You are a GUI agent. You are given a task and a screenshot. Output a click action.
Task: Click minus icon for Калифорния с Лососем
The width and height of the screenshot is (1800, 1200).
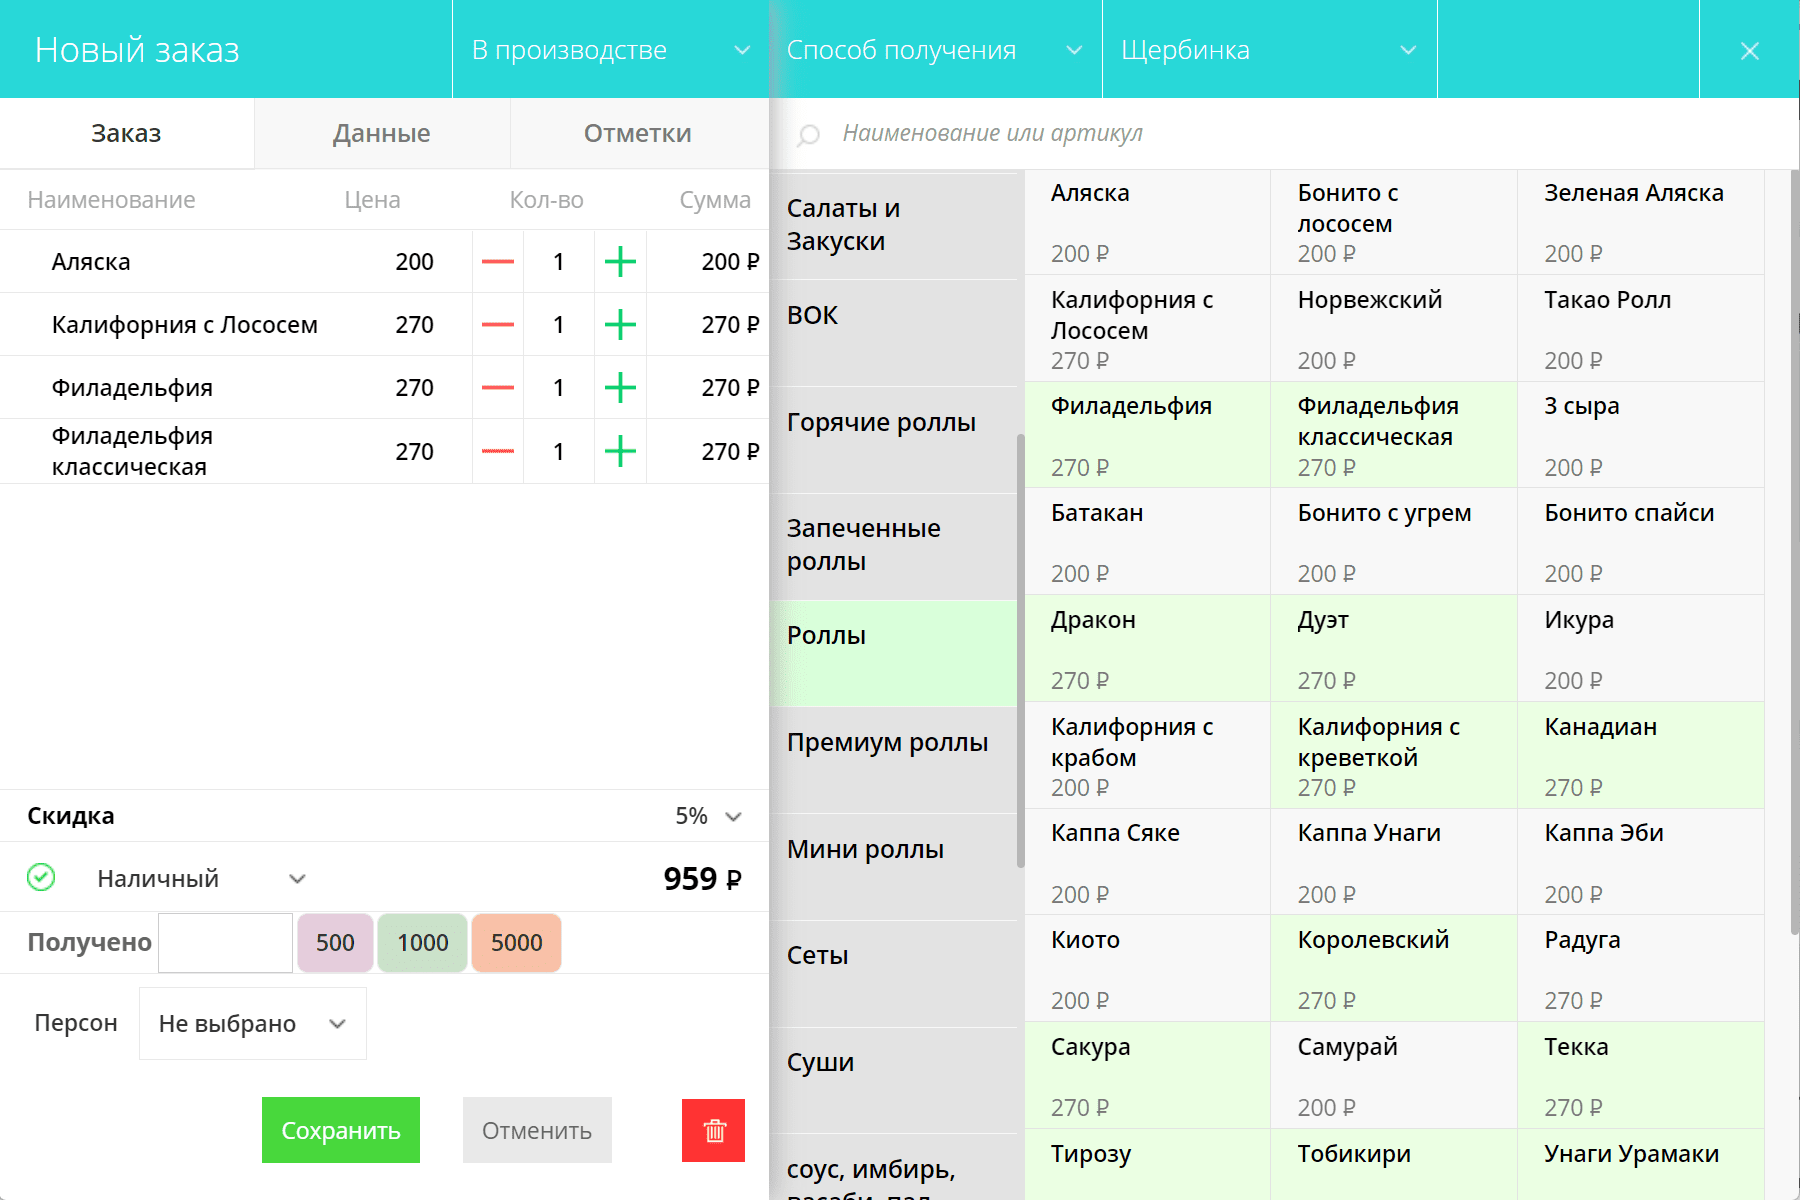498,325
